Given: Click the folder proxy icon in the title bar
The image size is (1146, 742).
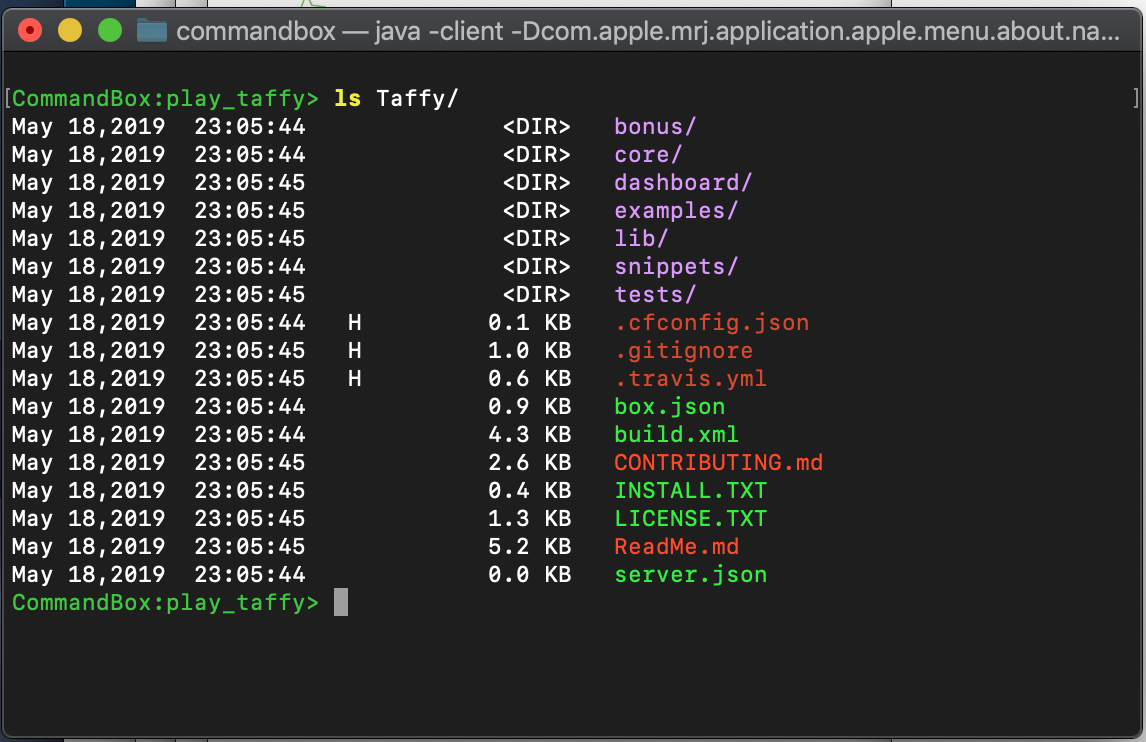Looking at the screenshot, I should point(152,31).
